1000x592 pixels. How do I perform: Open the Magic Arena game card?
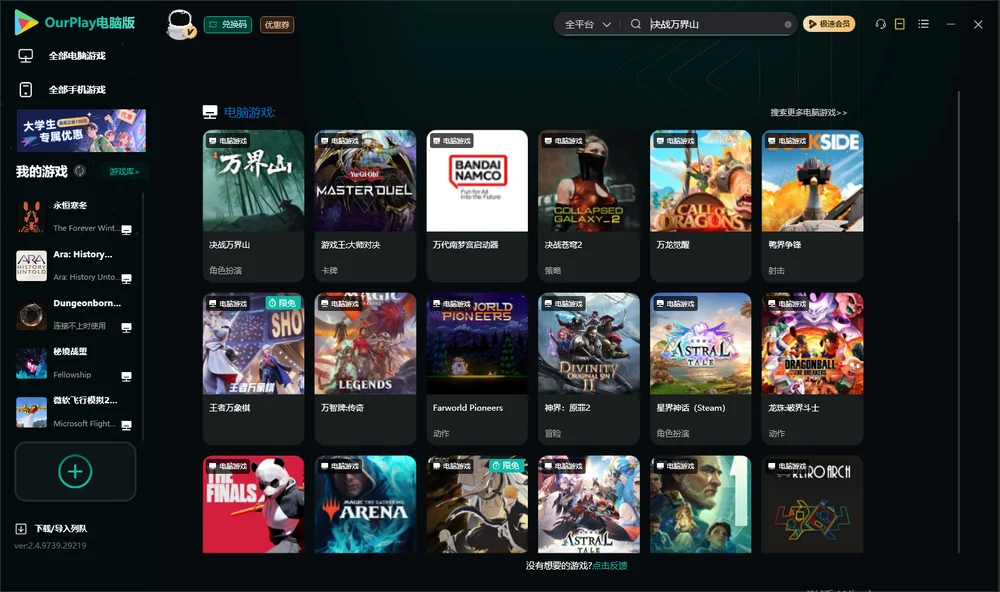pyautogui.click(x=365, y=504)
